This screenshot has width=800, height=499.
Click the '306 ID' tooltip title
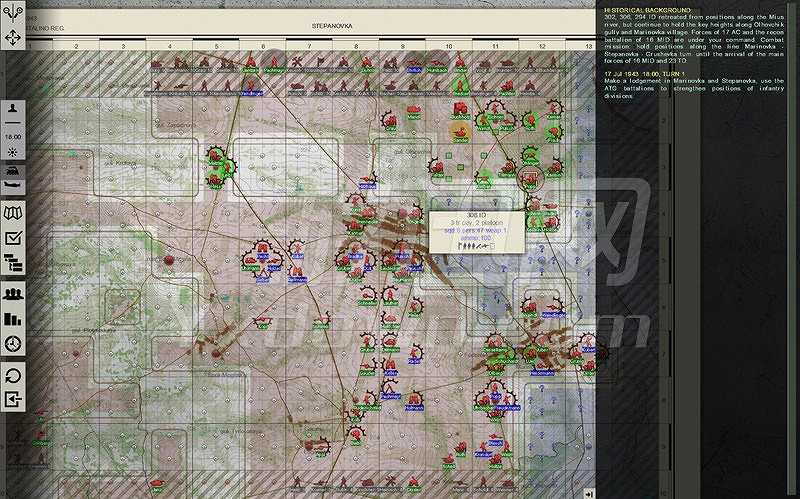[477, 215]
